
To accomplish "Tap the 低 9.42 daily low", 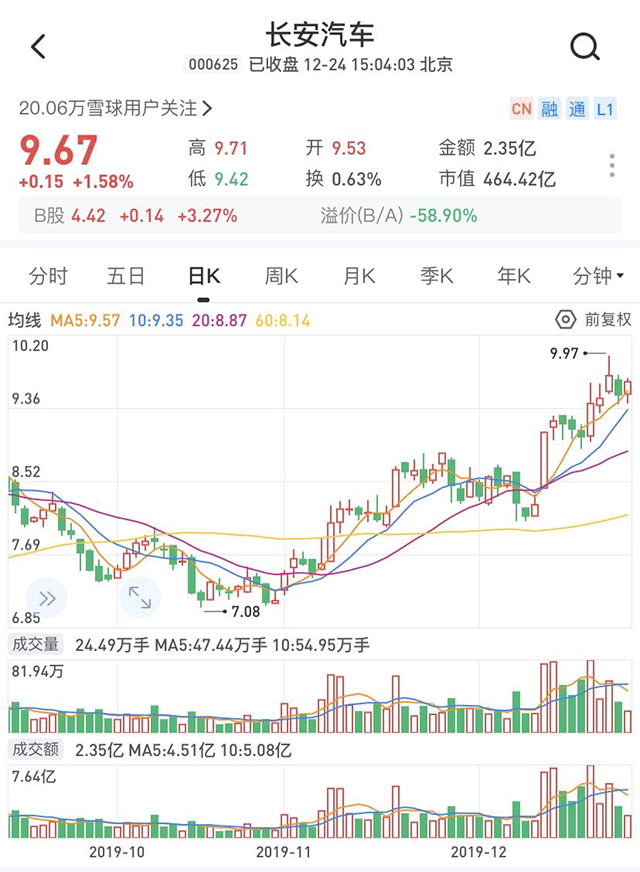I will coord(217,179).
